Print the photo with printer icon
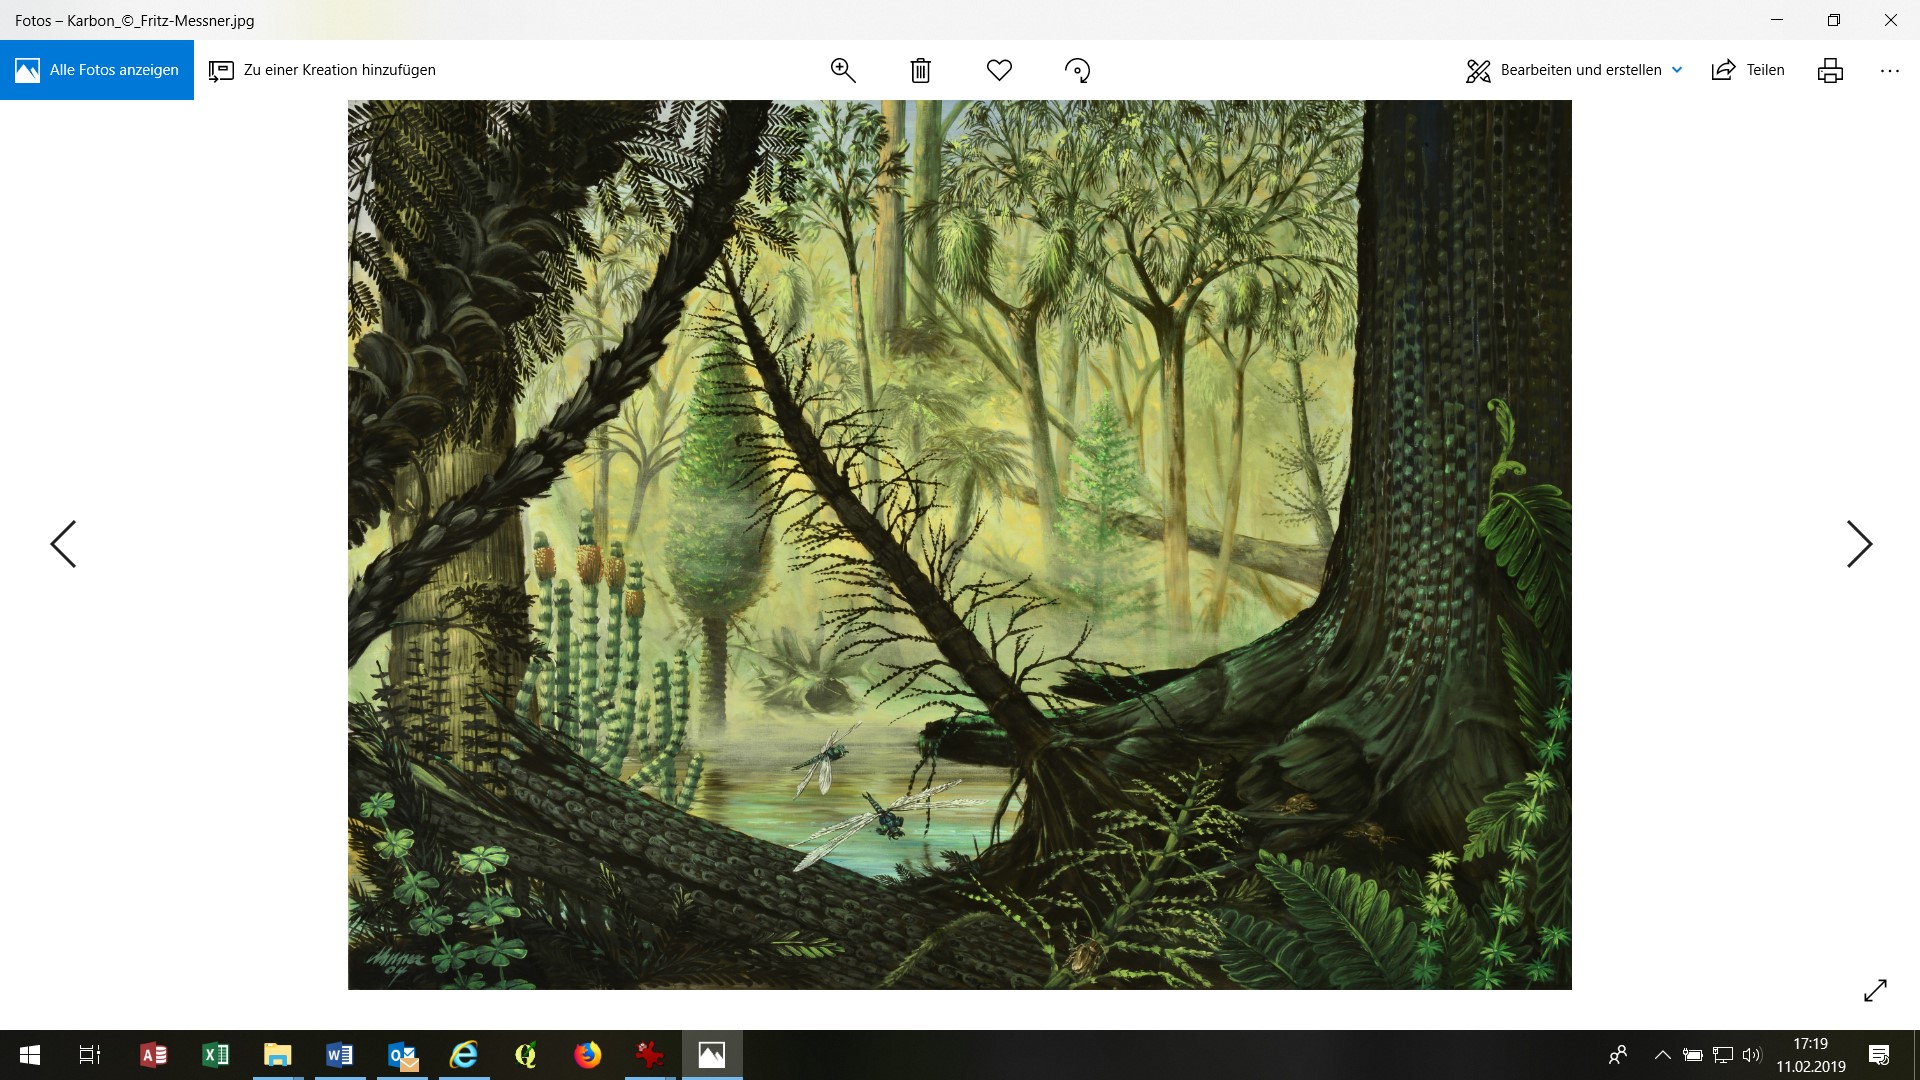 click(x=1830, y=70)
